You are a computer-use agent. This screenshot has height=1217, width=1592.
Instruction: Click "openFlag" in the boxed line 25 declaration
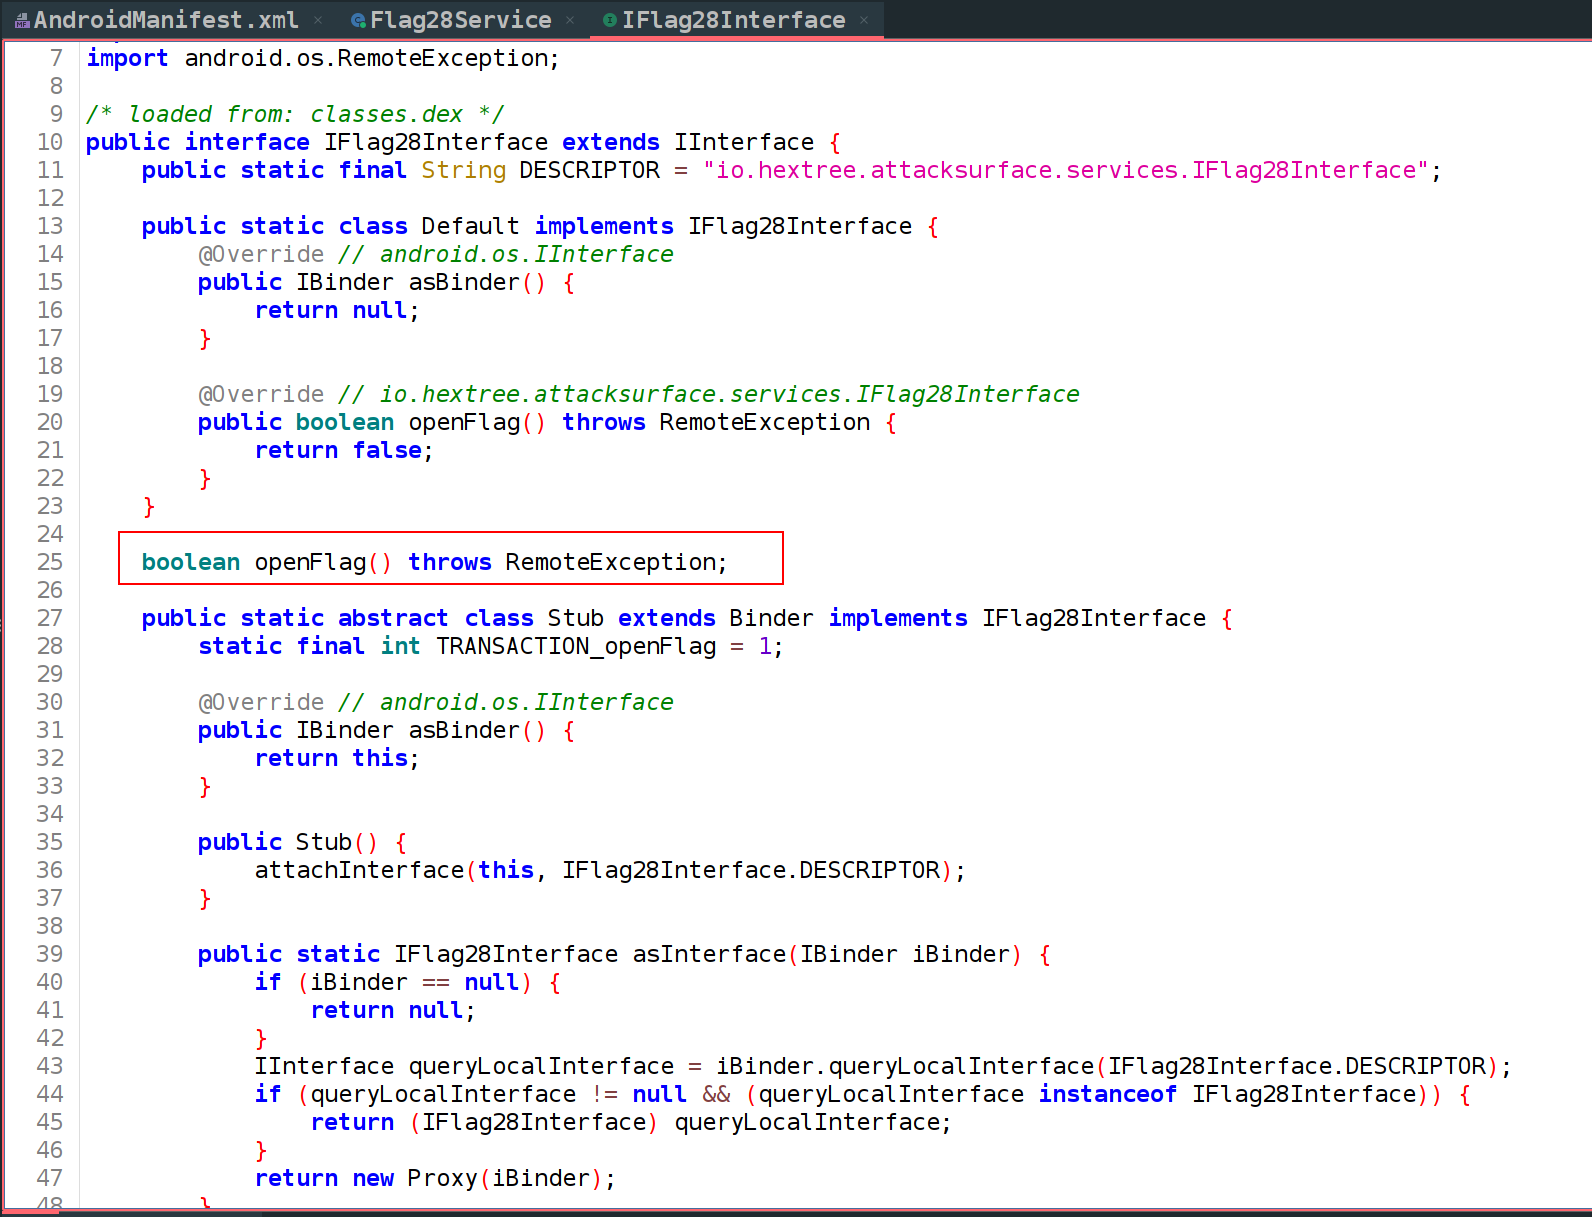[311, 562]
